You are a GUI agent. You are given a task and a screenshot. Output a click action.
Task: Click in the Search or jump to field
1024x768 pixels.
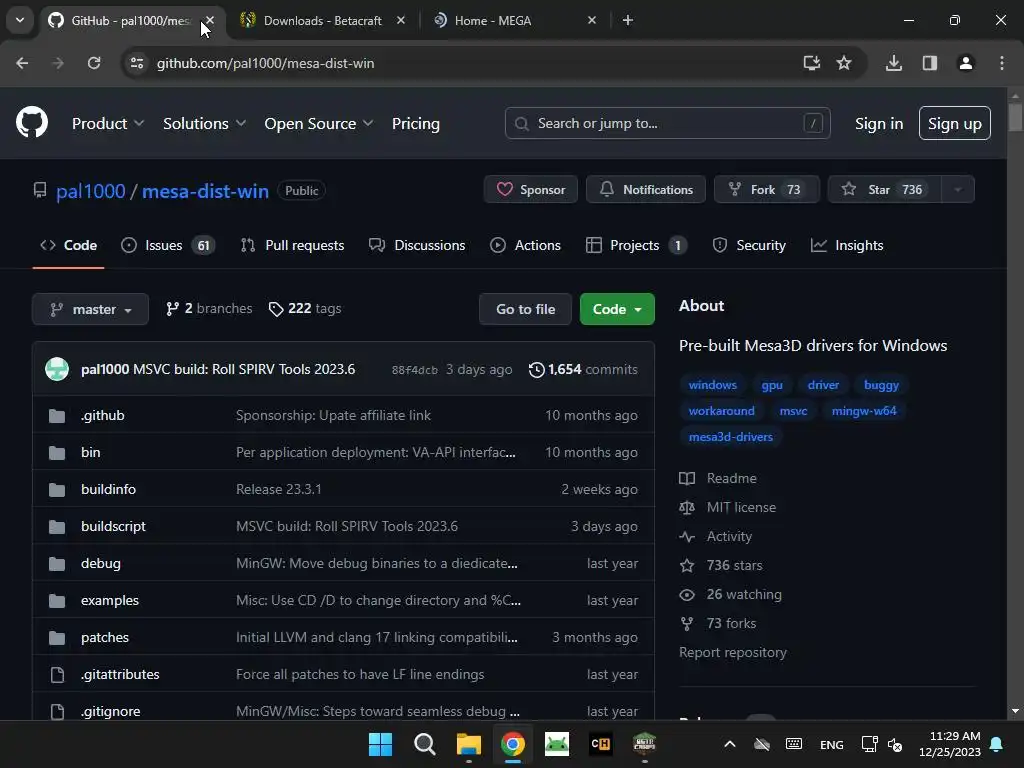667,123
